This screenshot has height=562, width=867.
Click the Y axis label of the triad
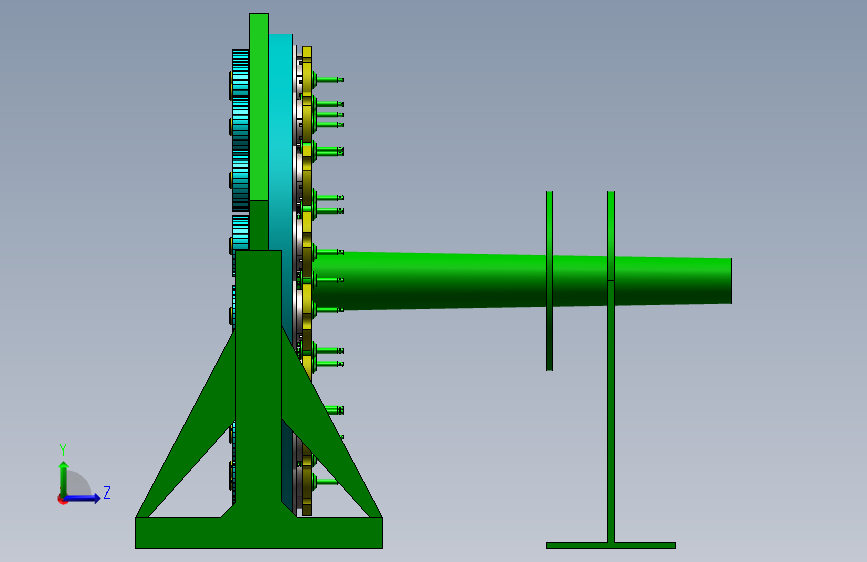63,450
